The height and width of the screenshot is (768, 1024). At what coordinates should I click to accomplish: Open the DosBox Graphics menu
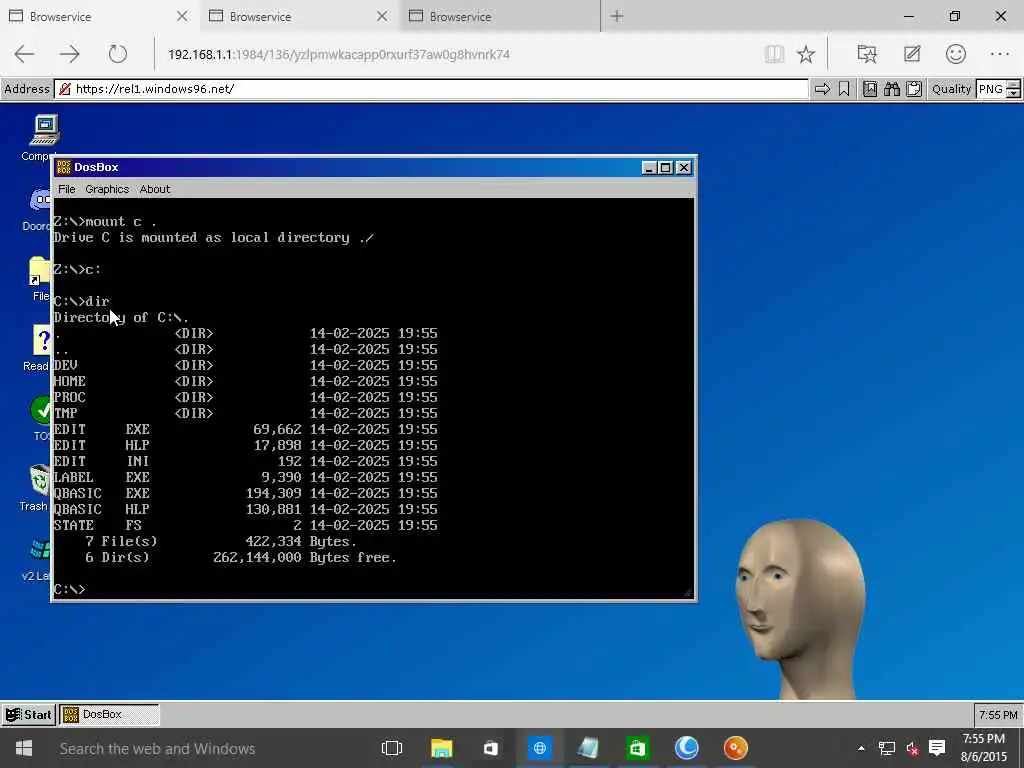(107, 189)
